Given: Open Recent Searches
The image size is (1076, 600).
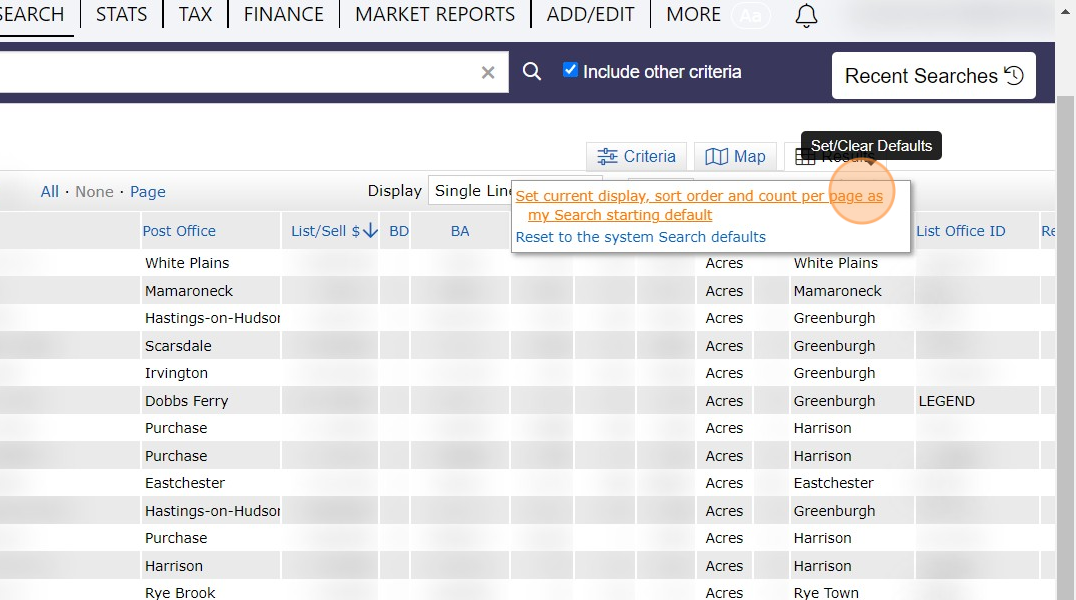Looking at the screenshot, I should [x=933, y=76].
